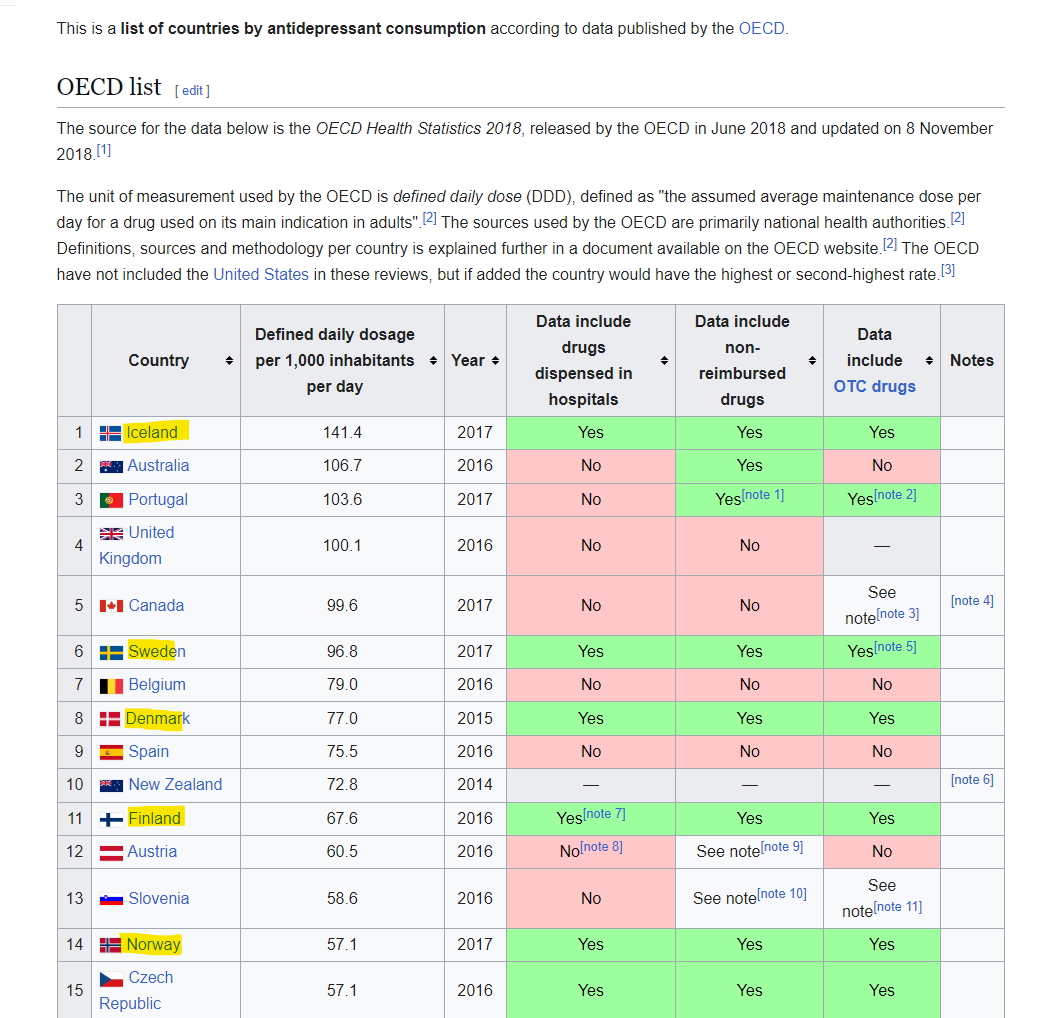Click the 106.7 dosage value for Australia
1039x1018 pixels.
pos(343,466)
